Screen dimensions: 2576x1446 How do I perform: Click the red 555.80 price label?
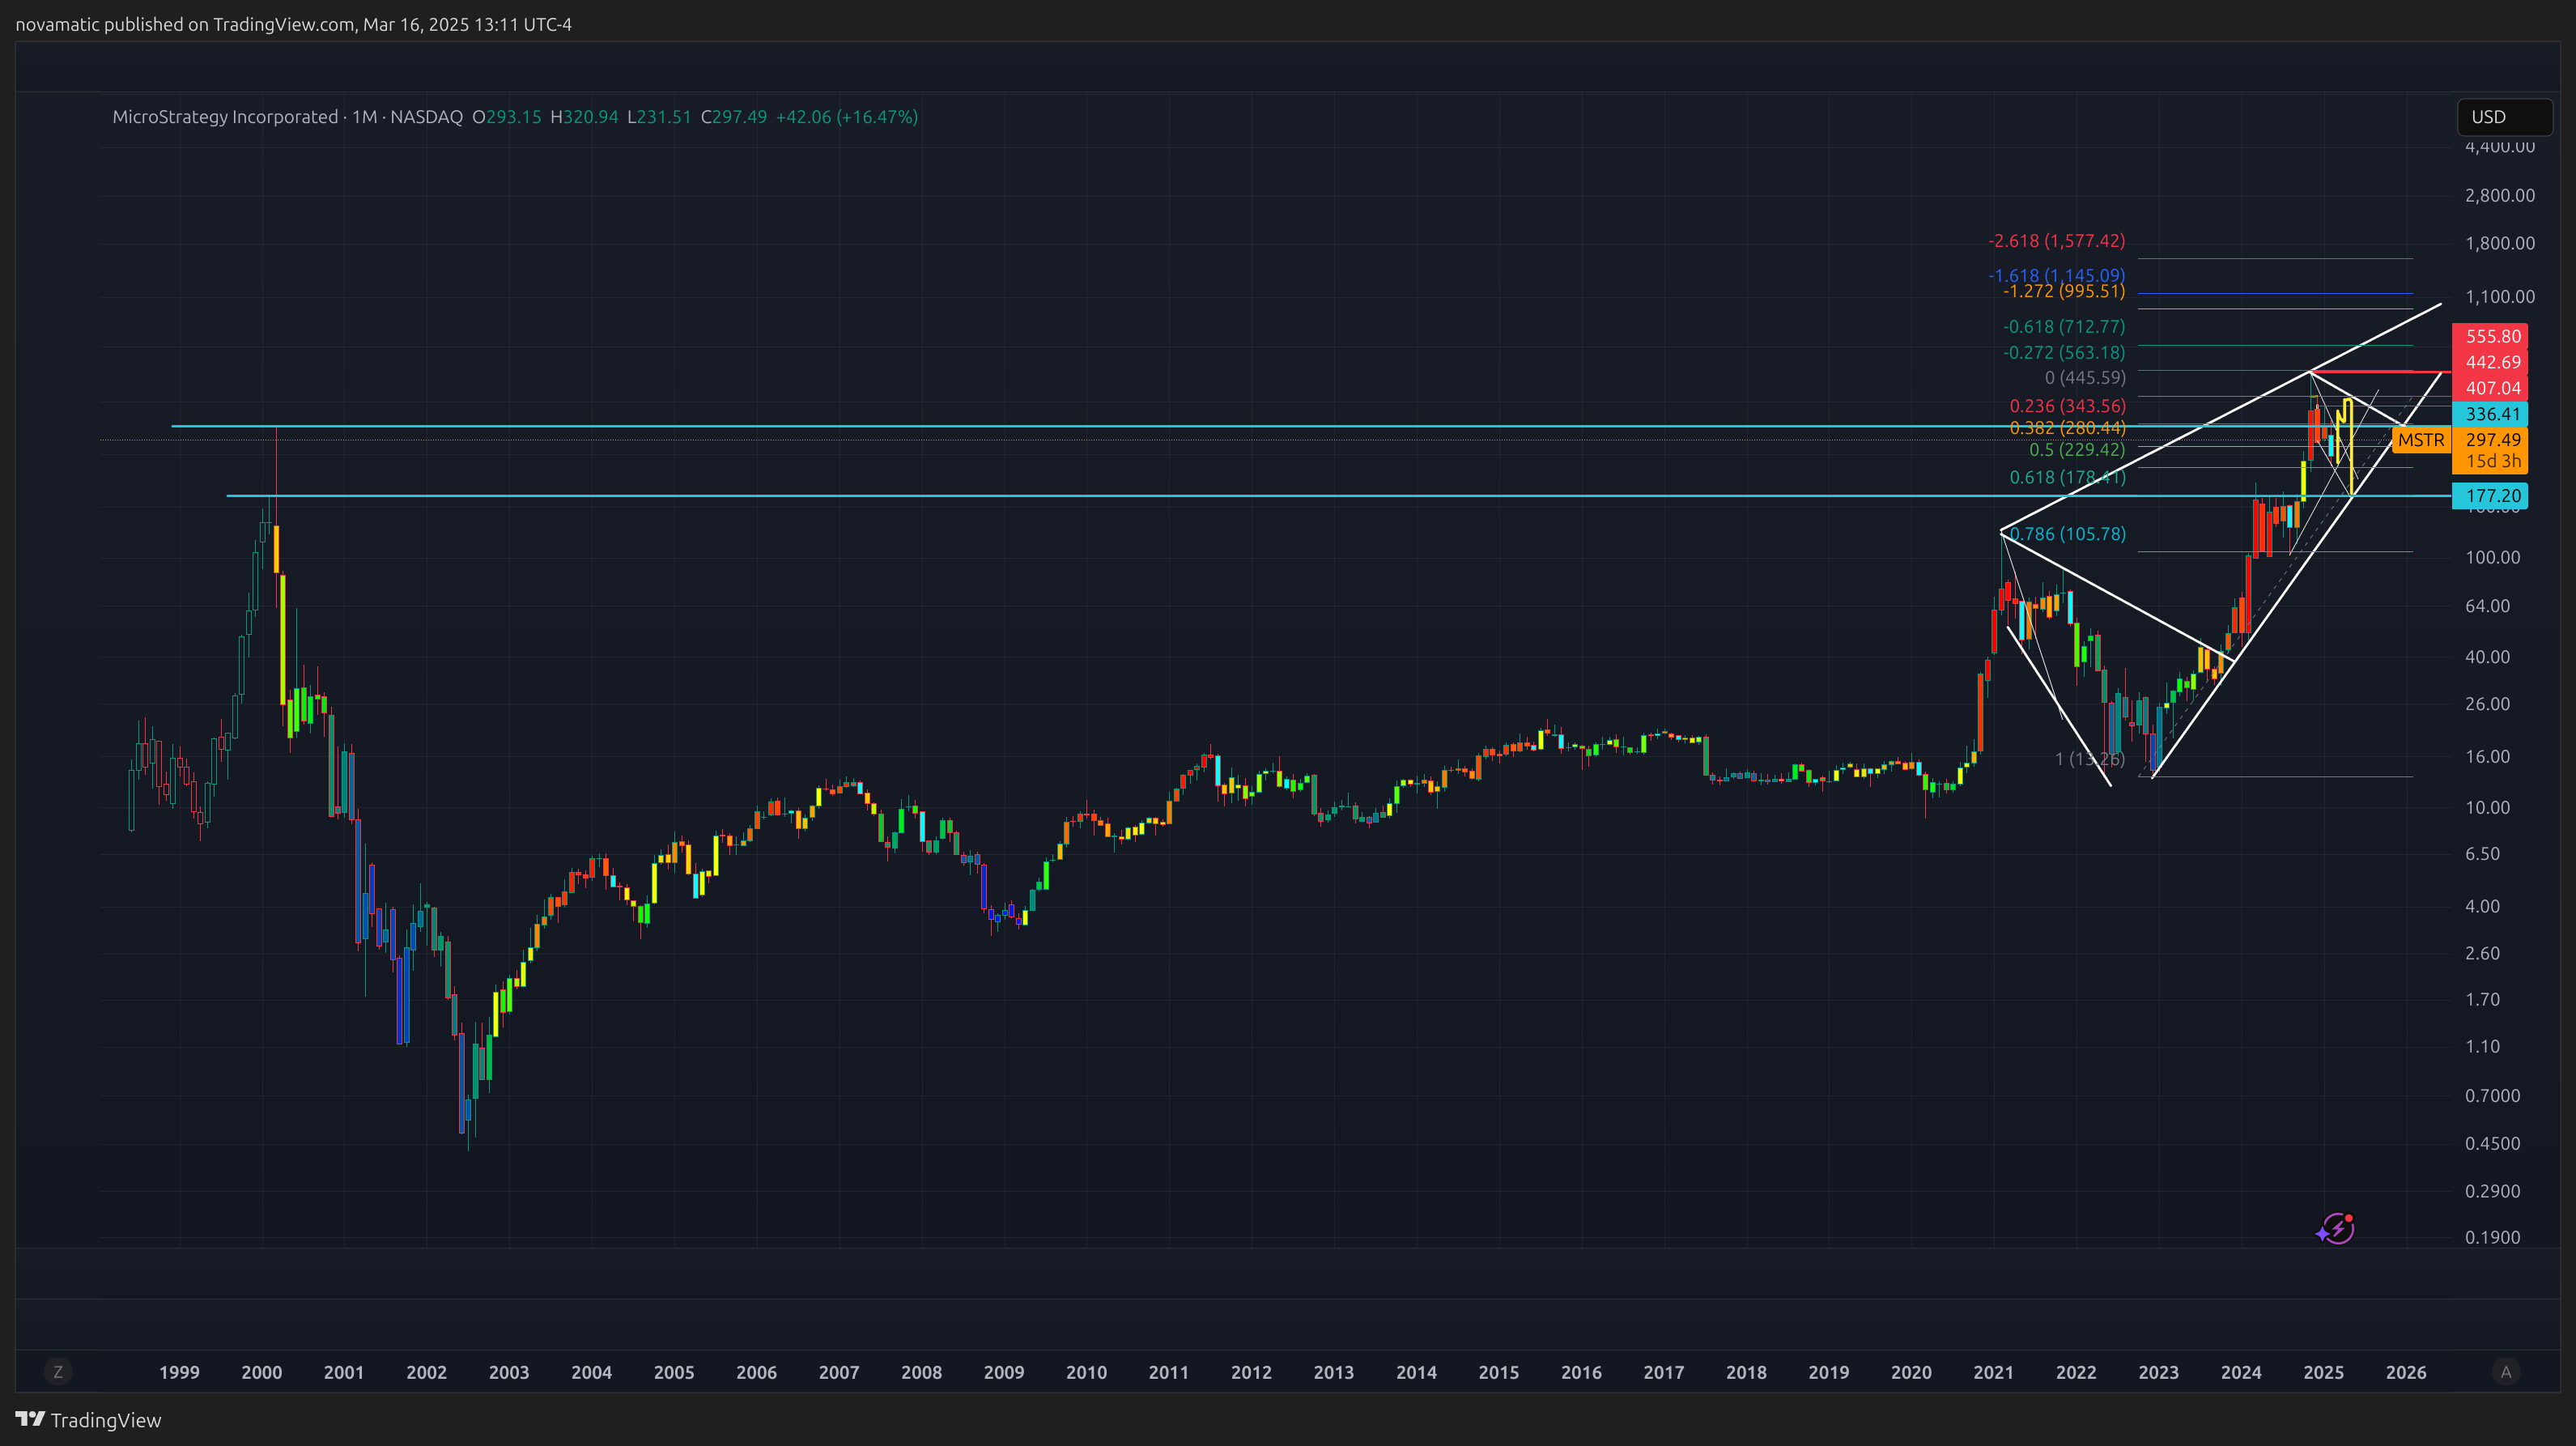[x=2490, y=337]
